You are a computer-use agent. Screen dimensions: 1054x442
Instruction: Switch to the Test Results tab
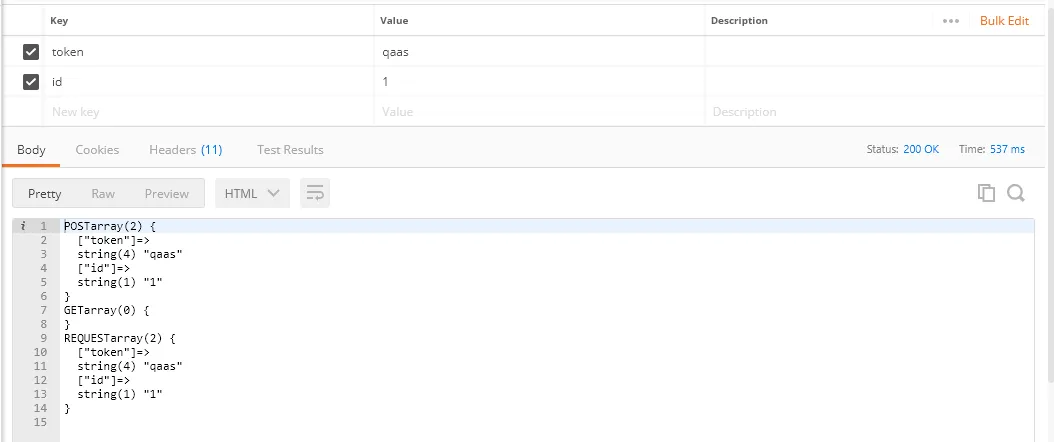coord(290,150)
